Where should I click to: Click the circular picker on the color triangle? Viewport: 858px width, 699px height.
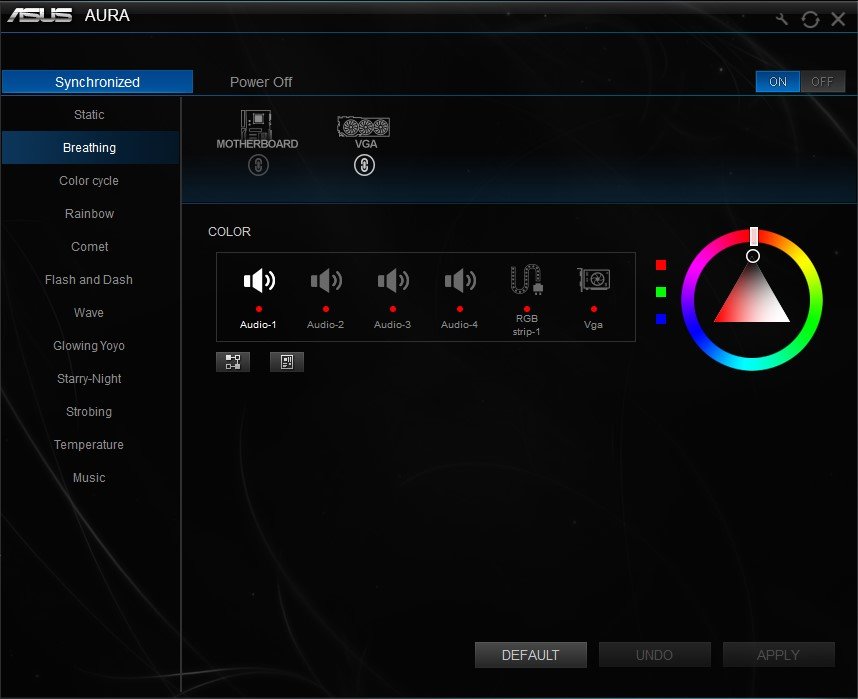coord(753,256)
